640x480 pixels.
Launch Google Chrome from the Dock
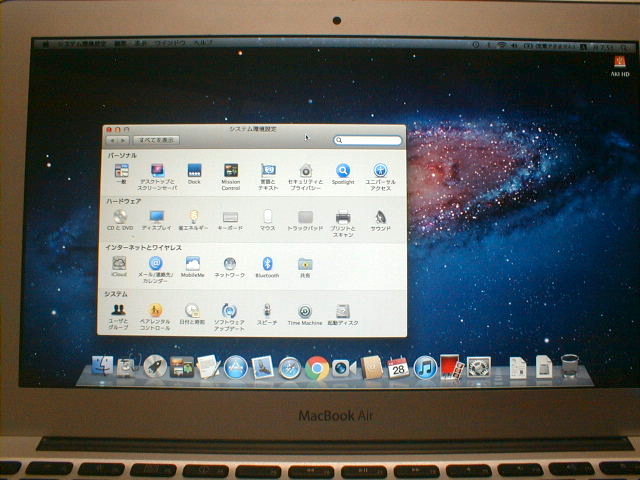pos(317,368)
